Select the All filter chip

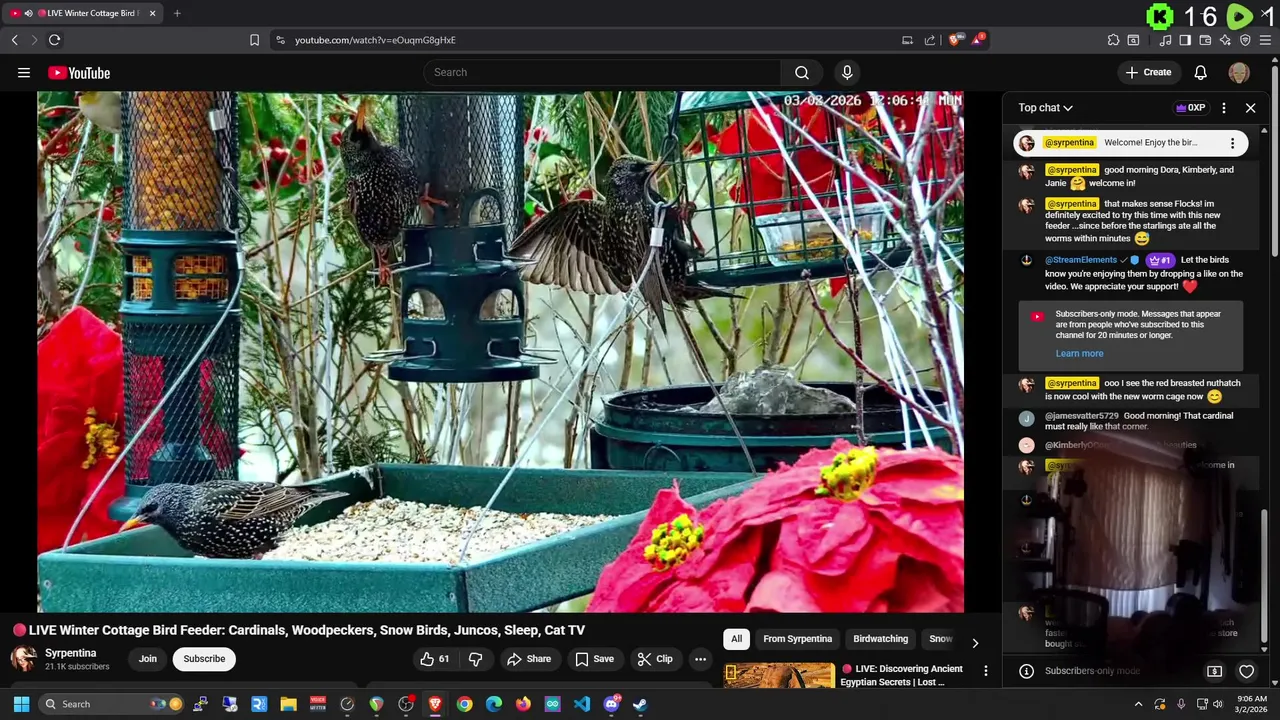[736, 639]
